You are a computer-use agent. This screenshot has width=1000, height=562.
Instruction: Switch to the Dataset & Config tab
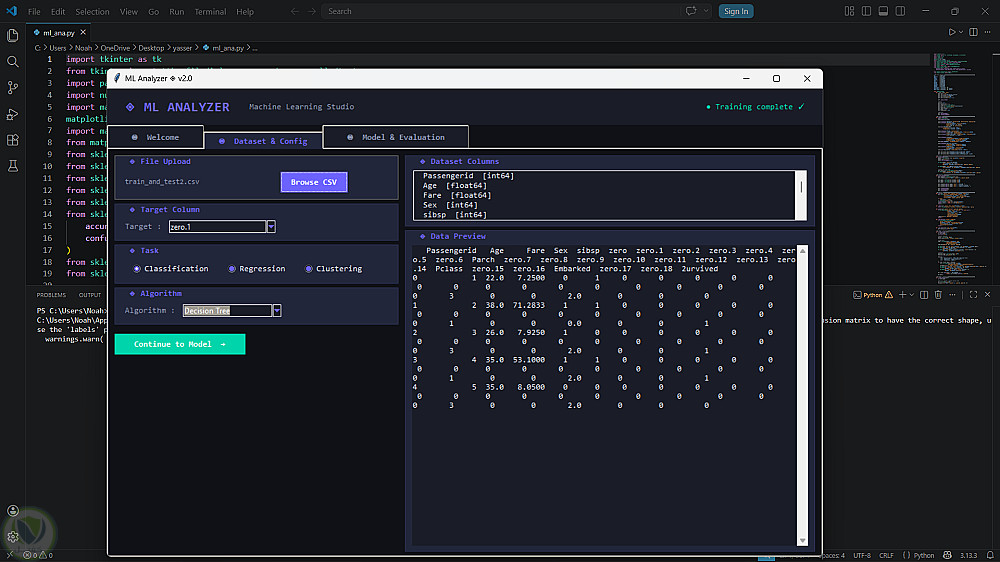(x=263, y=141)
